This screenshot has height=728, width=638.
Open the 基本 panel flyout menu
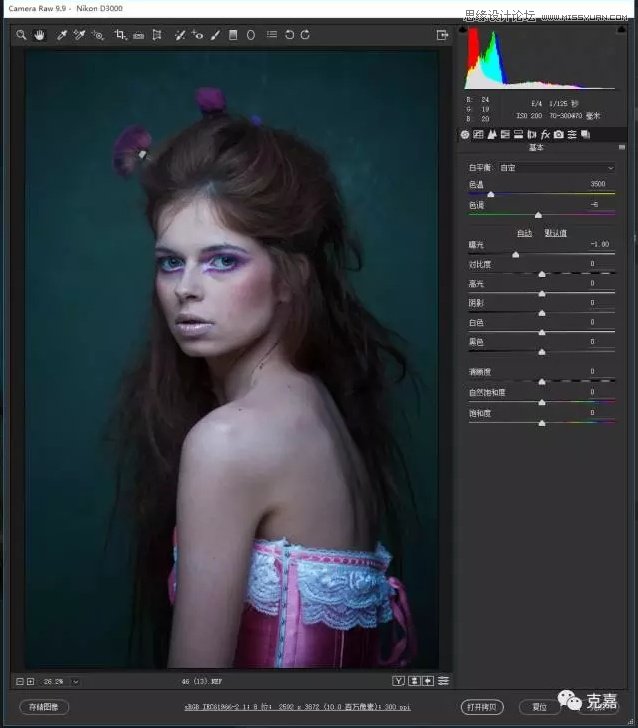[x=622, y=148]
